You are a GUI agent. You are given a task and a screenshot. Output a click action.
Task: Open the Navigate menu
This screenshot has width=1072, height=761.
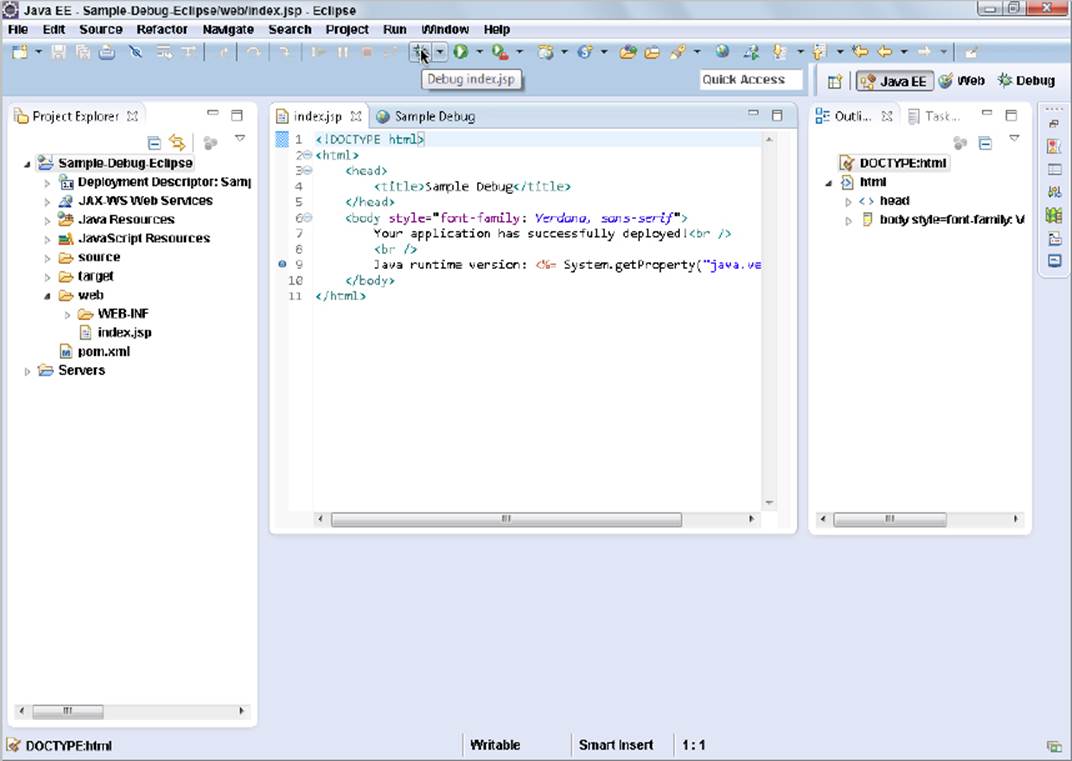click(x=228, y=29)
